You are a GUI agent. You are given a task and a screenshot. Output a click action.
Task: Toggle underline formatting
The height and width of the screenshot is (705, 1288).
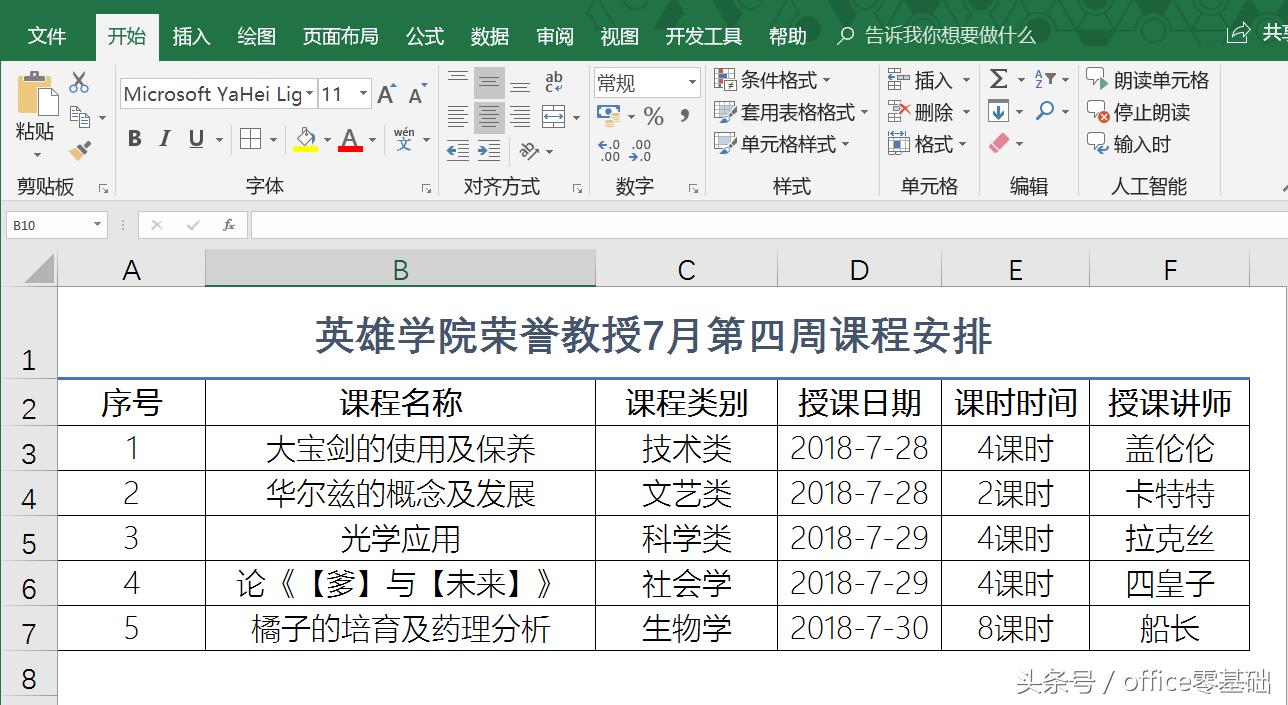[194, 139]
